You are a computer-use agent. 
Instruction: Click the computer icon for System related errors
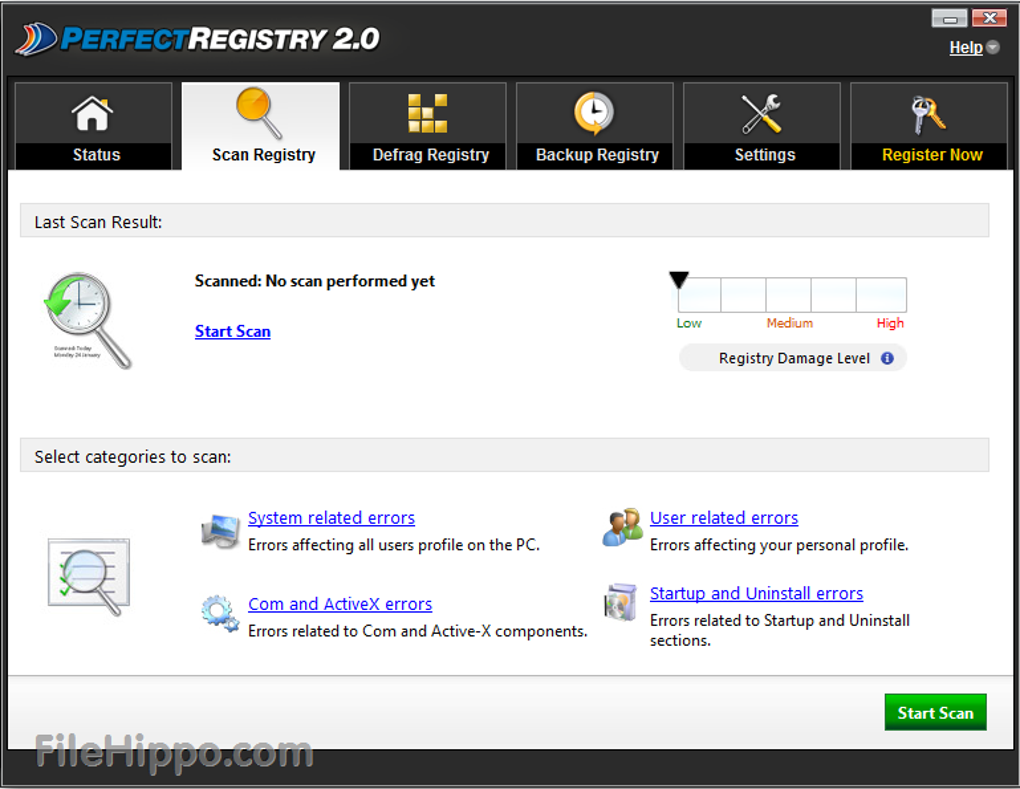pos(221,531)
